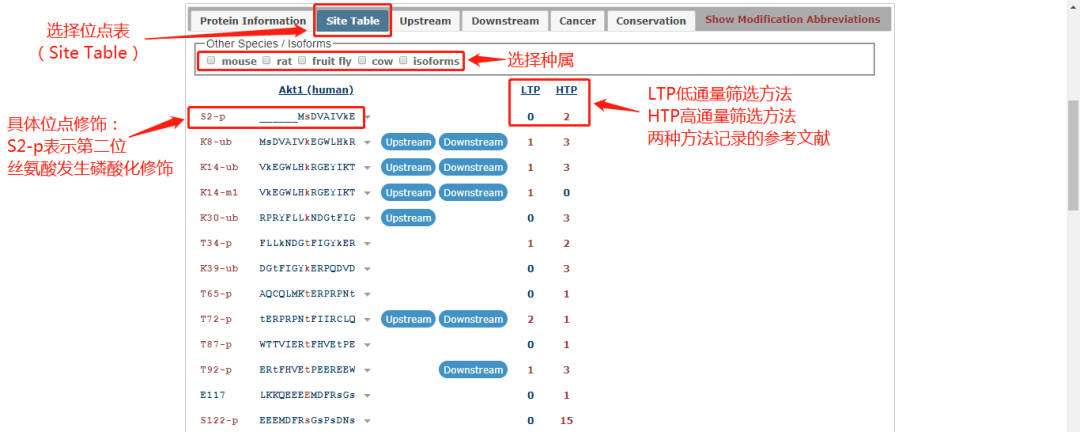The image size is (1080, 432).
Task: Click Upstream button in K8-ub row
Action: [x=408, y=142]
